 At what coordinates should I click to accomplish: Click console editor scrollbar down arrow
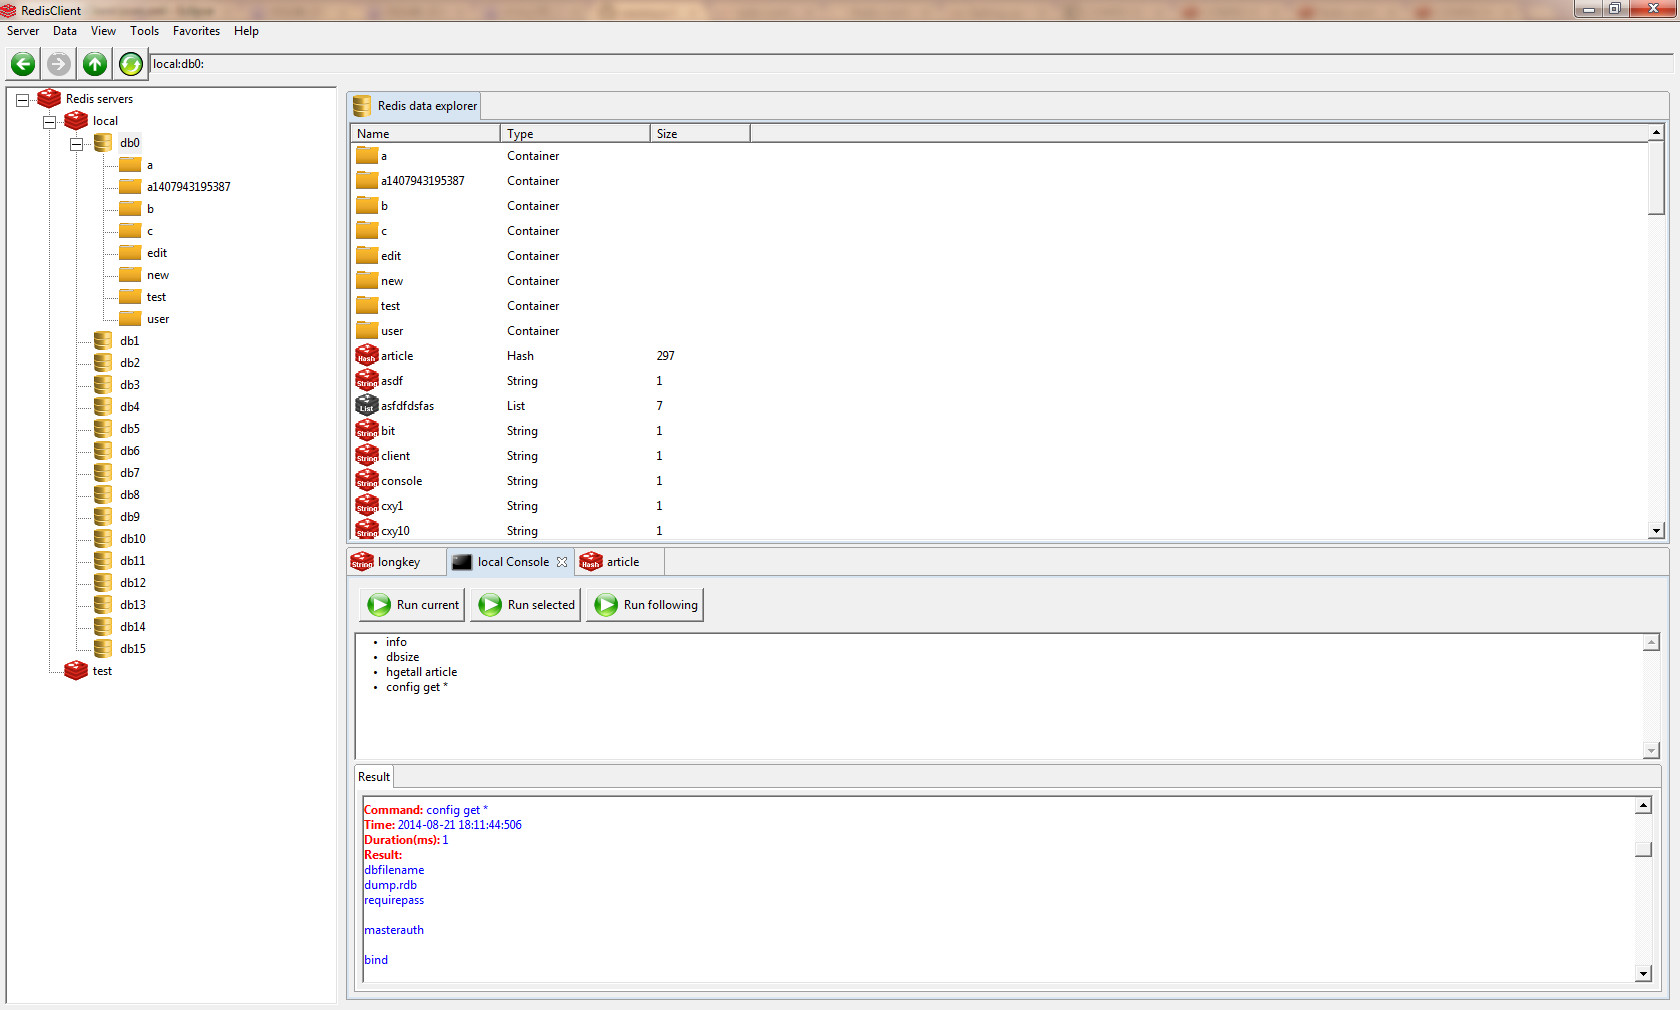[x=1651, y=750]
